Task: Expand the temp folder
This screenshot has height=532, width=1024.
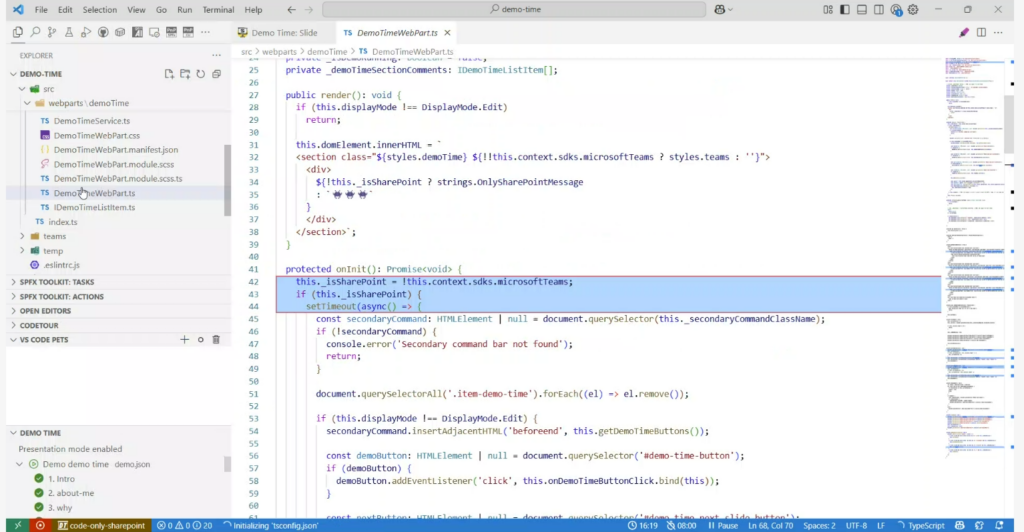Action: pos(22,251)
